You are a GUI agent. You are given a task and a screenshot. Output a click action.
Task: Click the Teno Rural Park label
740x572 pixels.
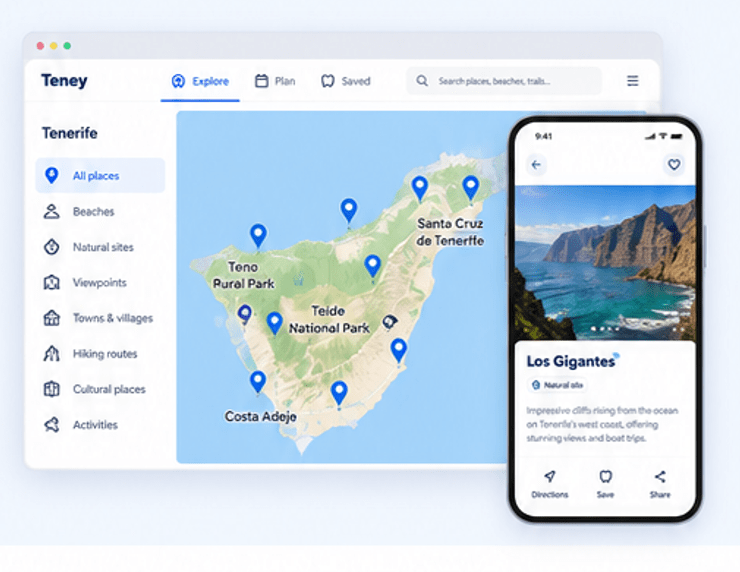(244, 275)
